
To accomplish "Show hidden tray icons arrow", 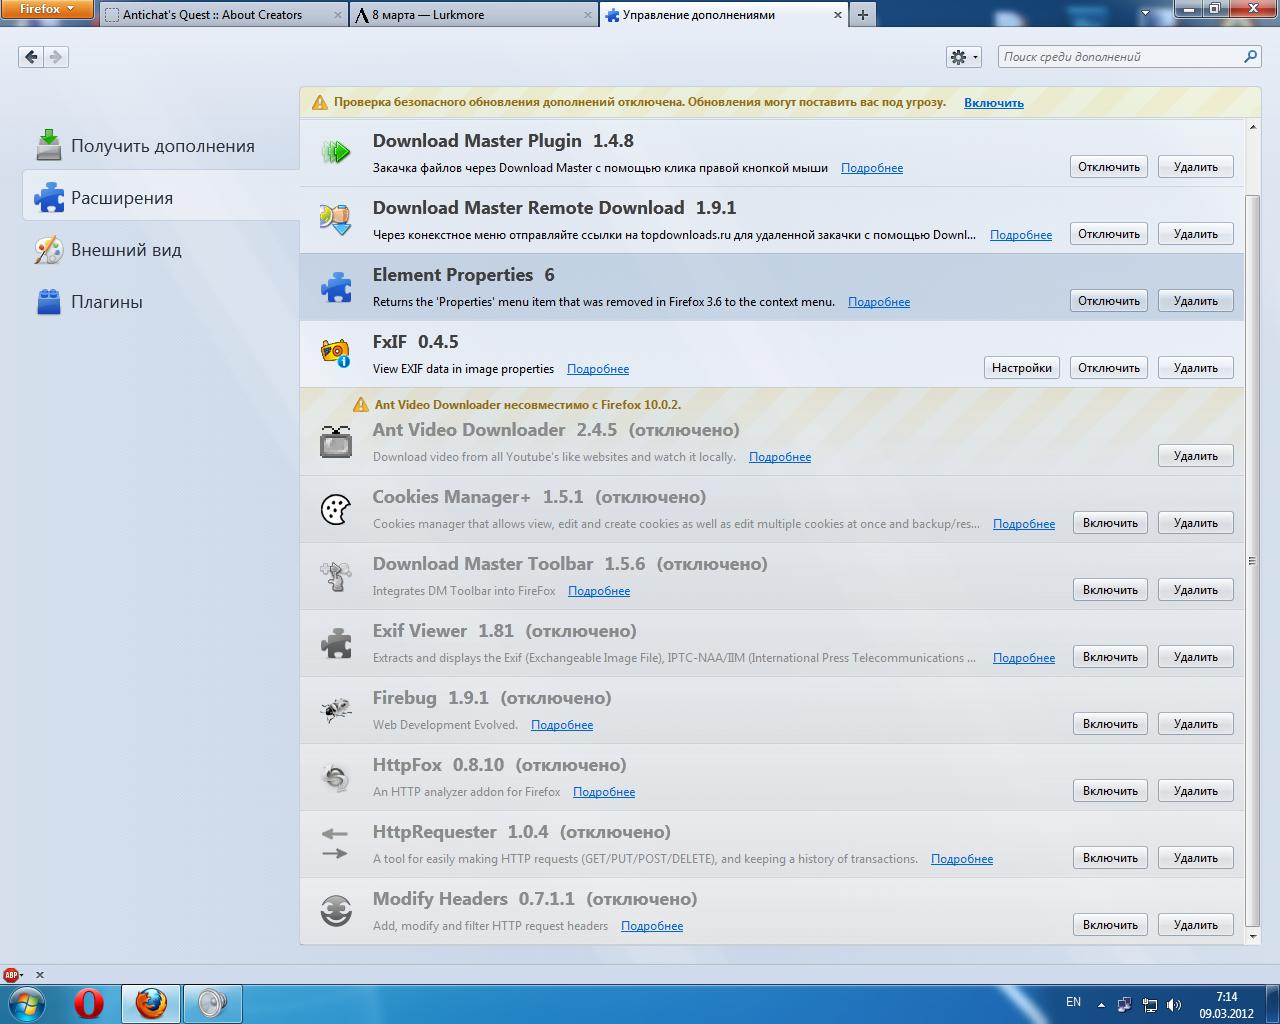I will click(1102, 1005).
